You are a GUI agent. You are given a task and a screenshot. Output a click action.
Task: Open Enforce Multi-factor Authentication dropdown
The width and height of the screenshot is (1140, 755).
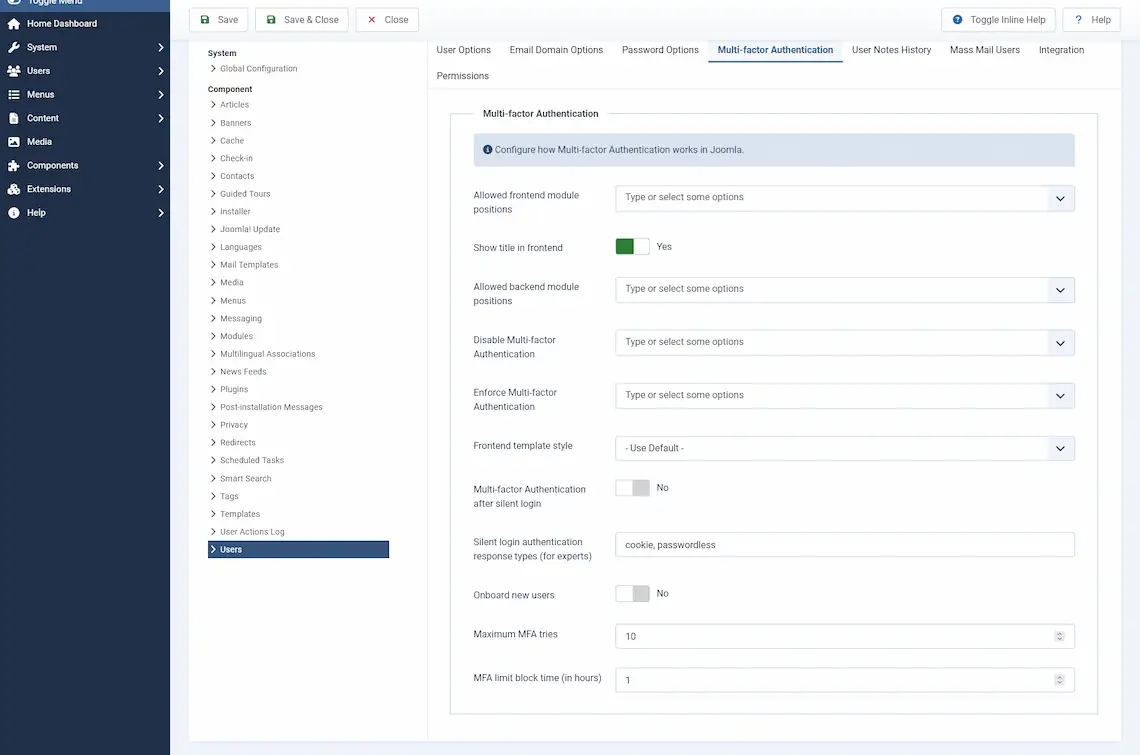[x=844, y=395]
